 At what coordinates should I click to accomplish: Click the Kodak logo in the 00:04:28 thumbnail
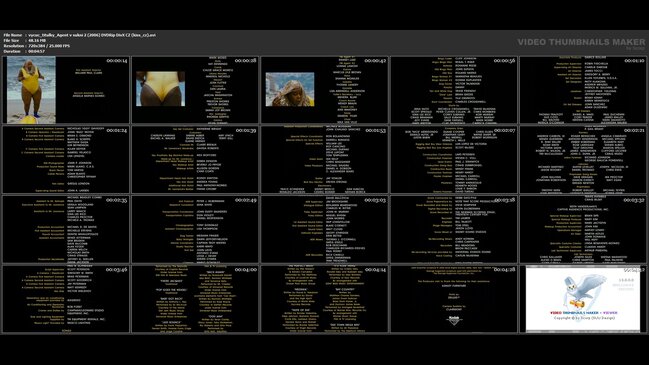pyautogui.click(x=454, y=319)
